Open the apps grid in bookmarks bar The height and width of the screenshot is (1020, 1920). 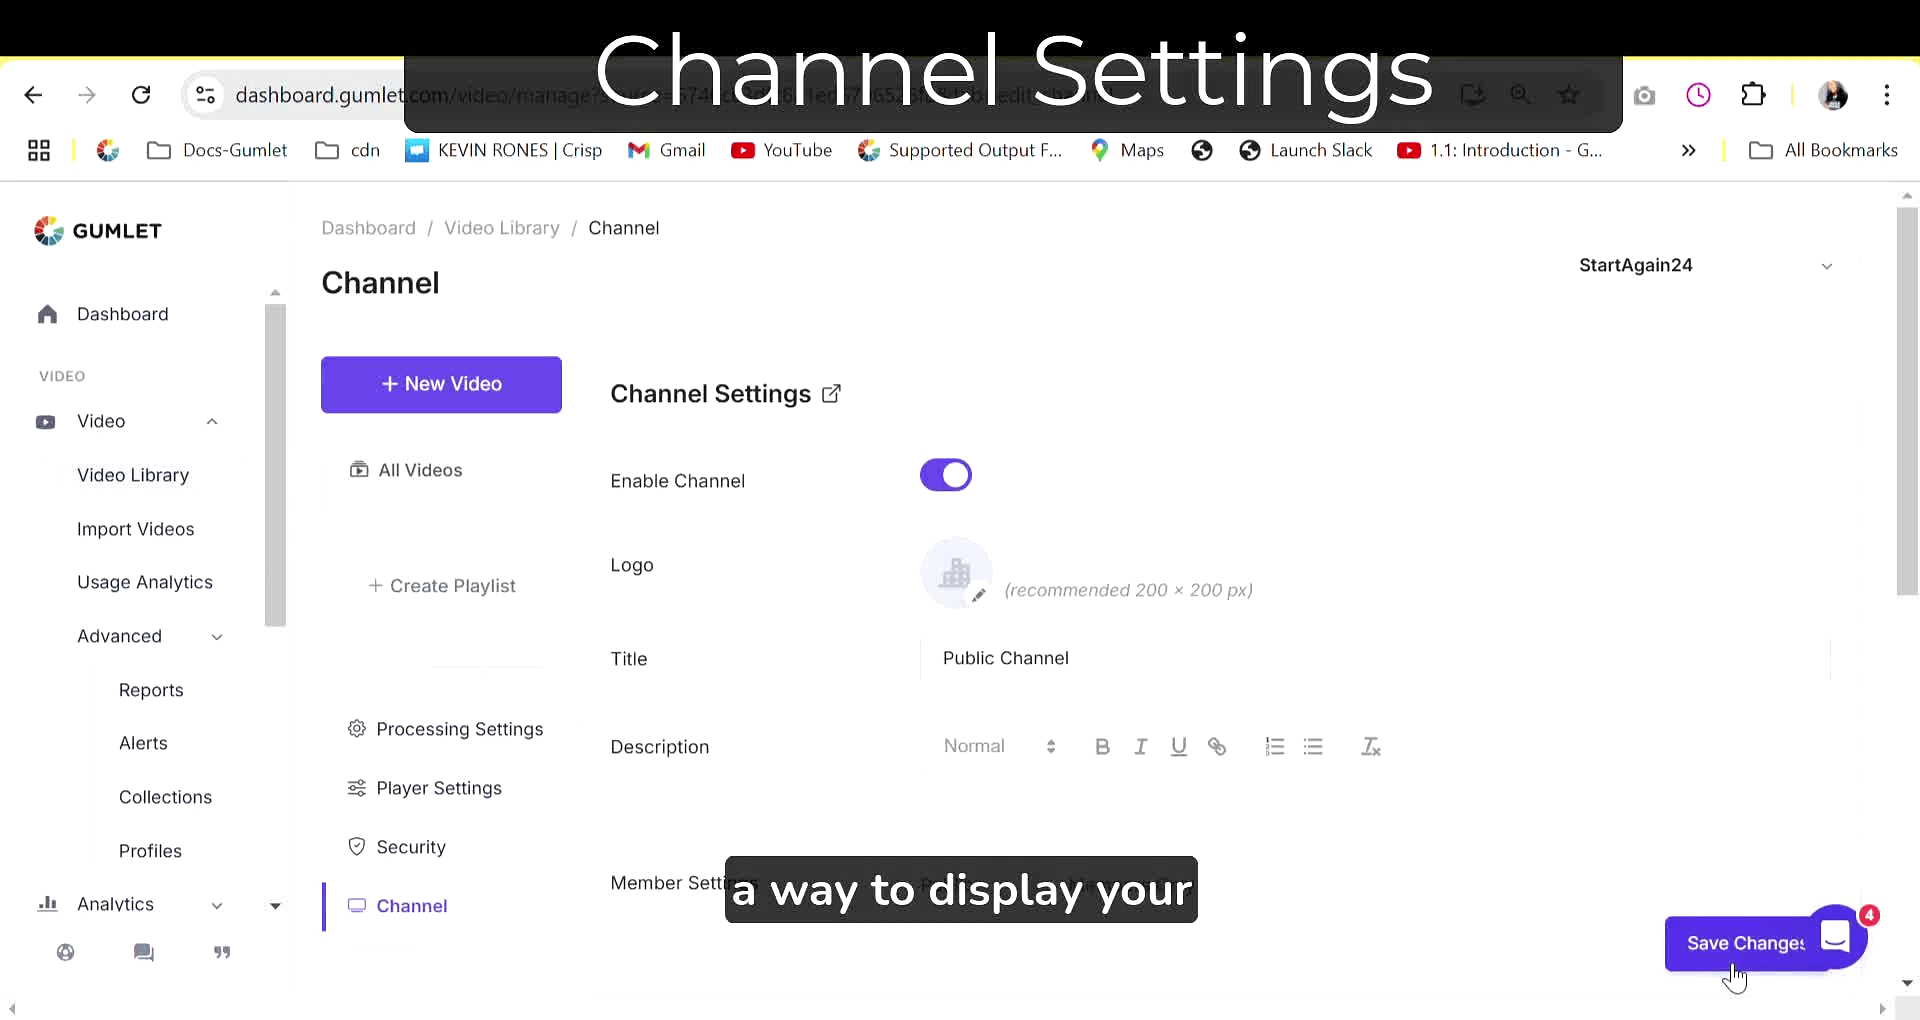pyautogui.click(x=39, y=150)
